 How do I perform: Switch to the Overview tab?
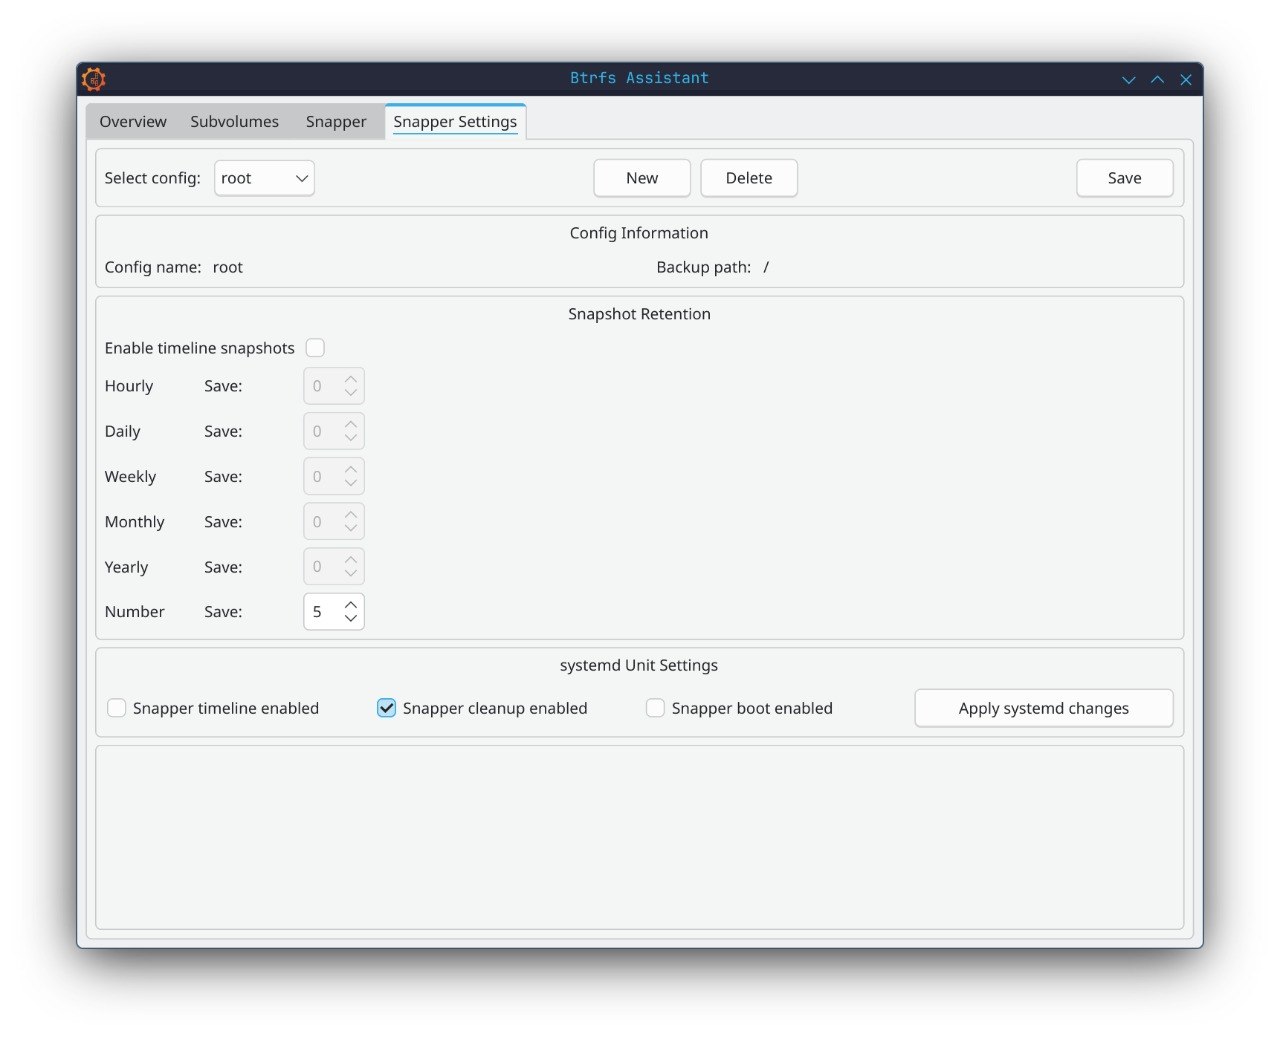pos(133,122)
